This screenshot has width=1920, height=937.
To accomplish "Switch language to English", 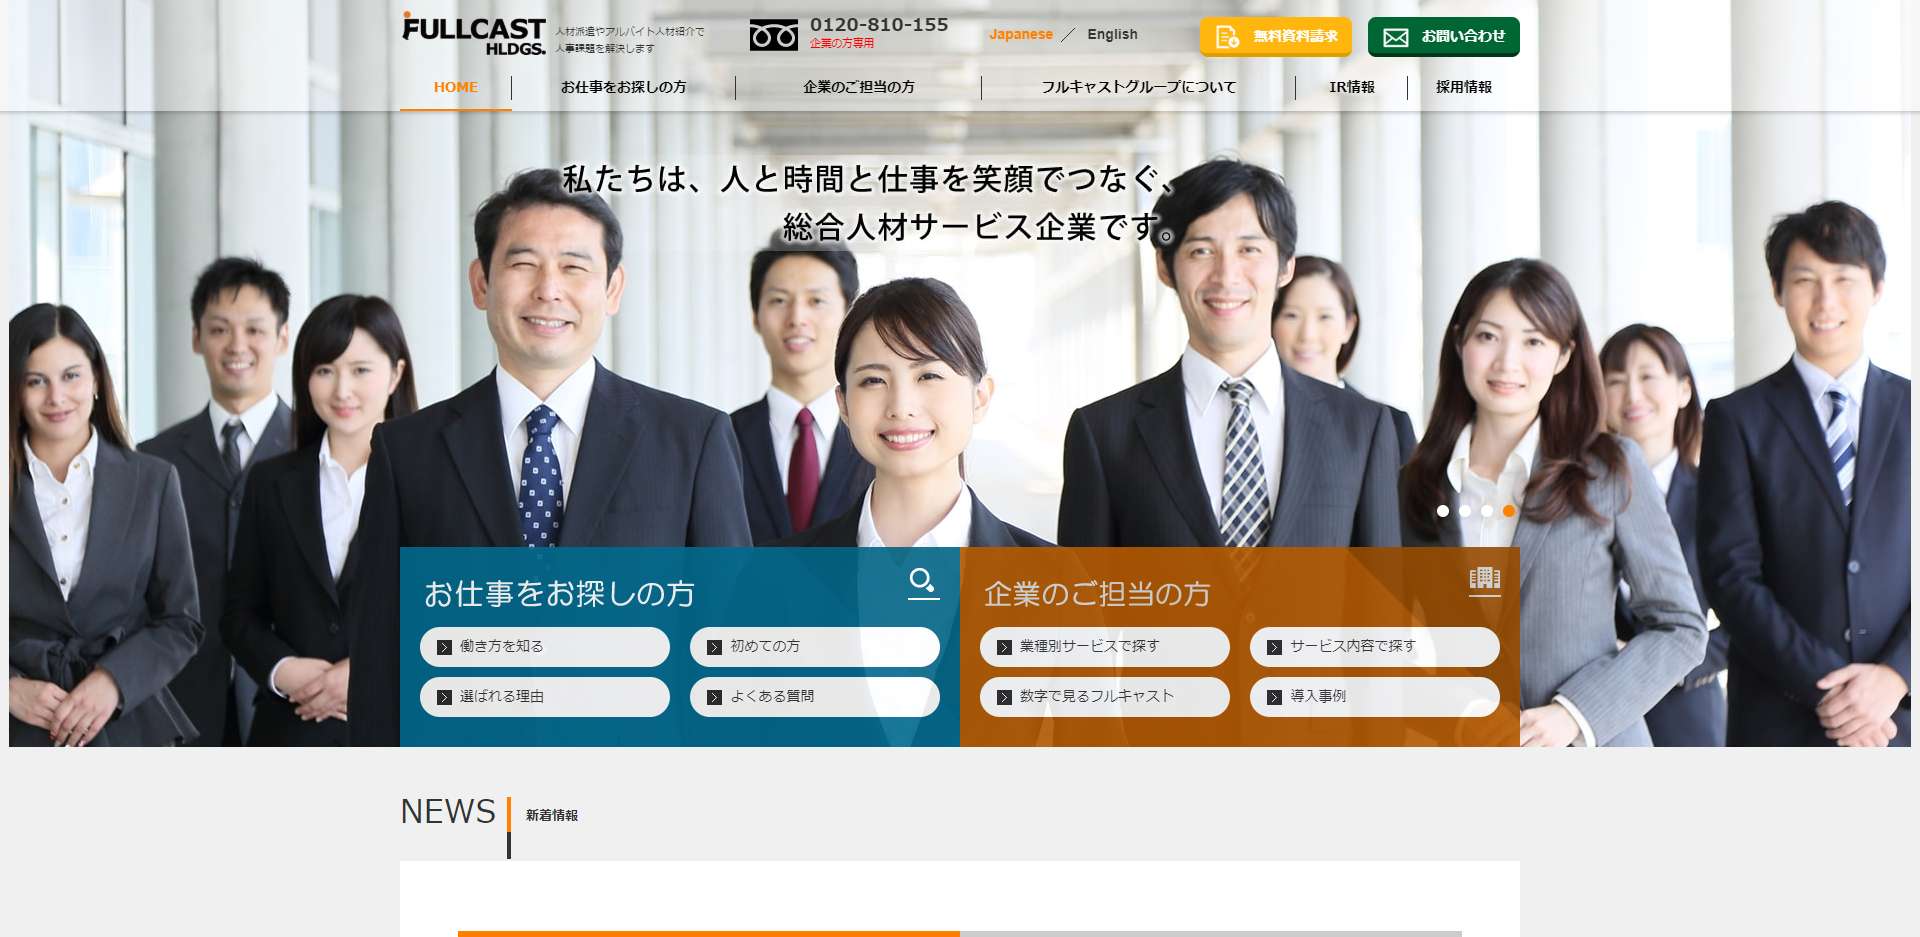I will pos(1112,34).
